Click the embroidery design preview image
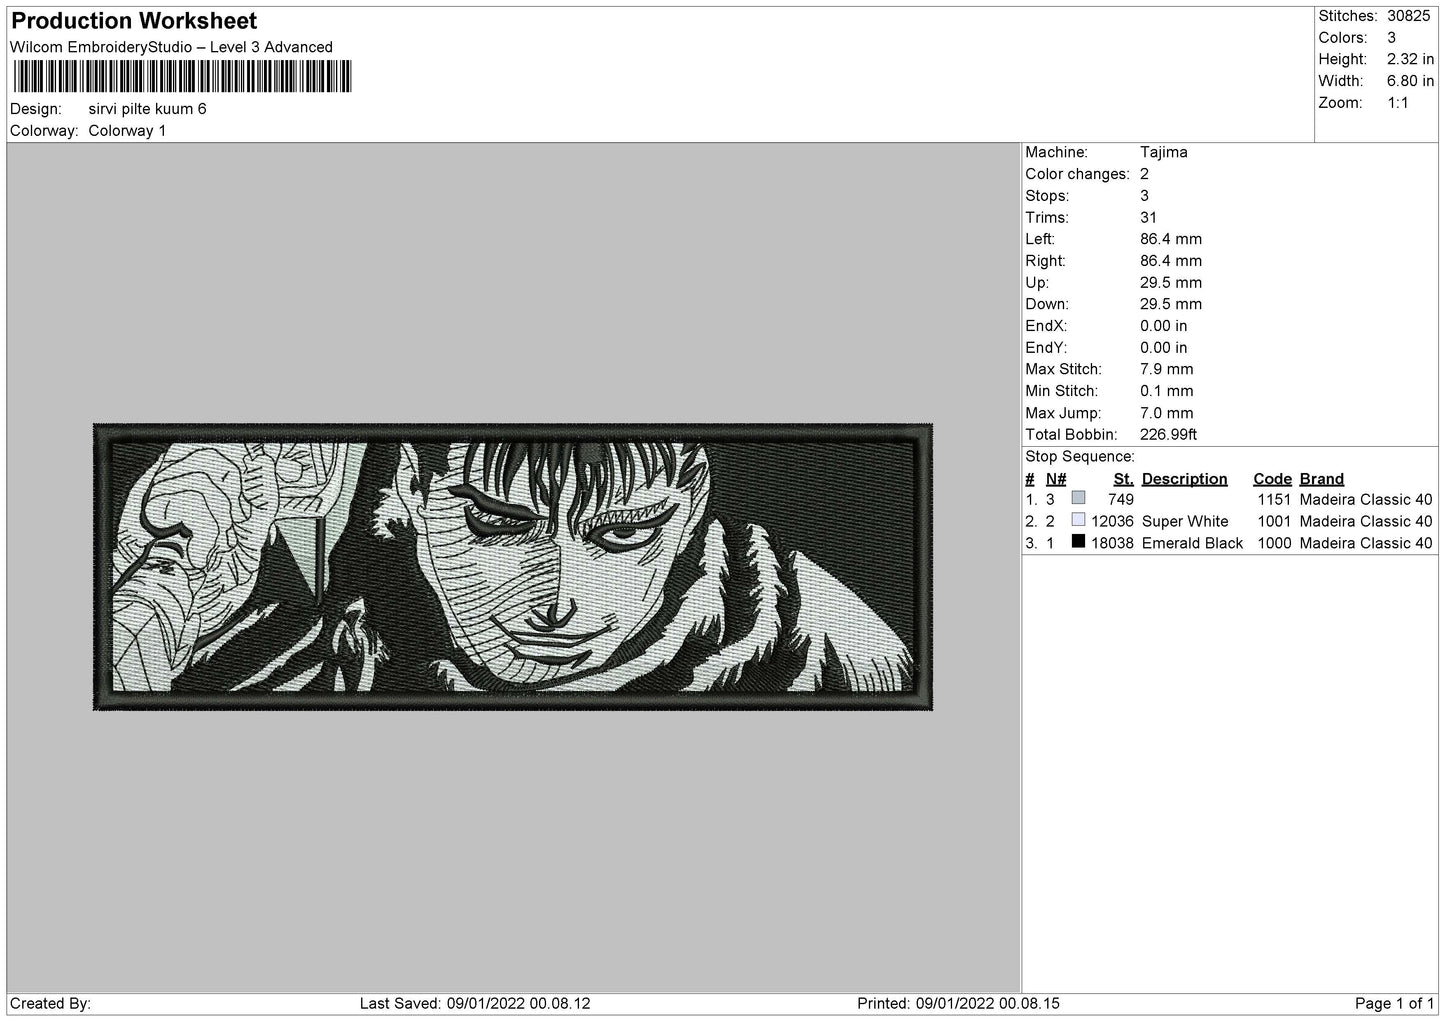This screenshot has height=1021, width=1445. point(513,567)
